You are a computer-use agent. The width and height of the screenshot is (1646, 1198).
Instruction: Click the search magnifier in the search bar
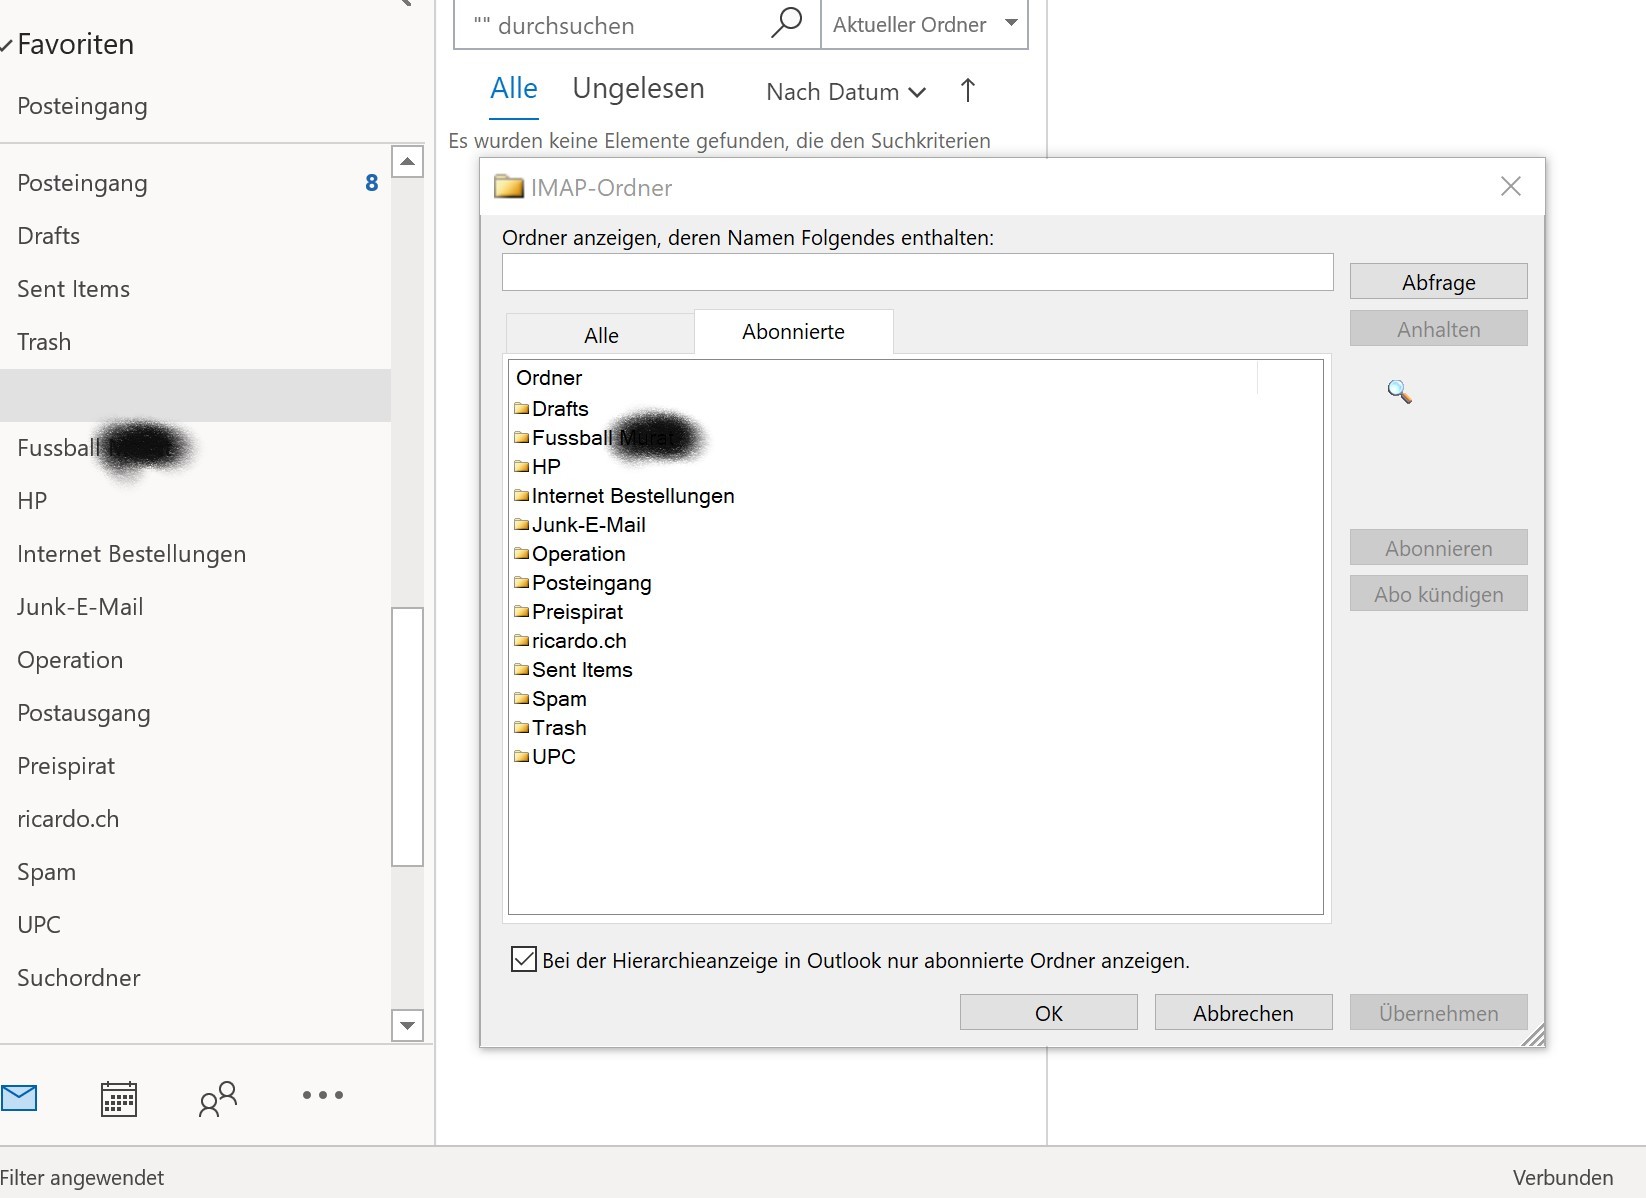788,23
